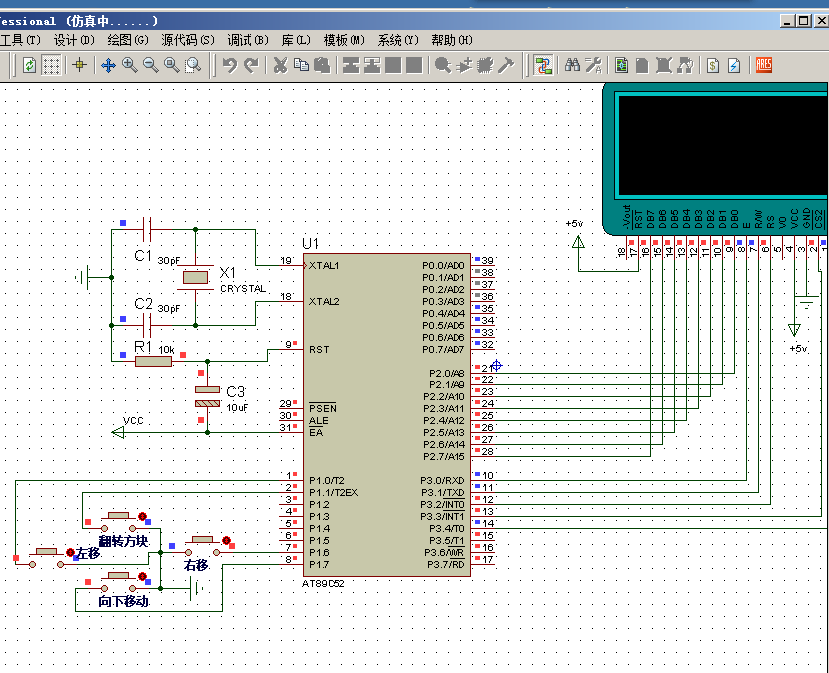Open the Property Assignment Tool wrench icon
This screenshot has height=673, width=829.
click(x=593, y=65)
